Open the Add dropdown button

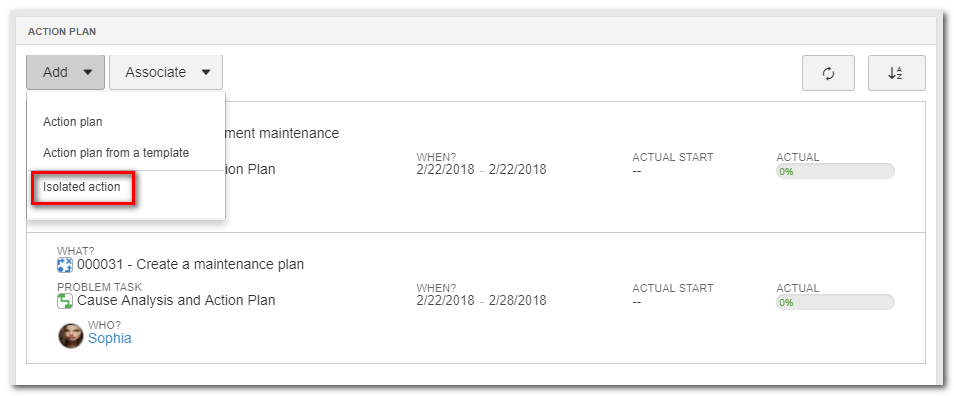(x=66, y=72)
